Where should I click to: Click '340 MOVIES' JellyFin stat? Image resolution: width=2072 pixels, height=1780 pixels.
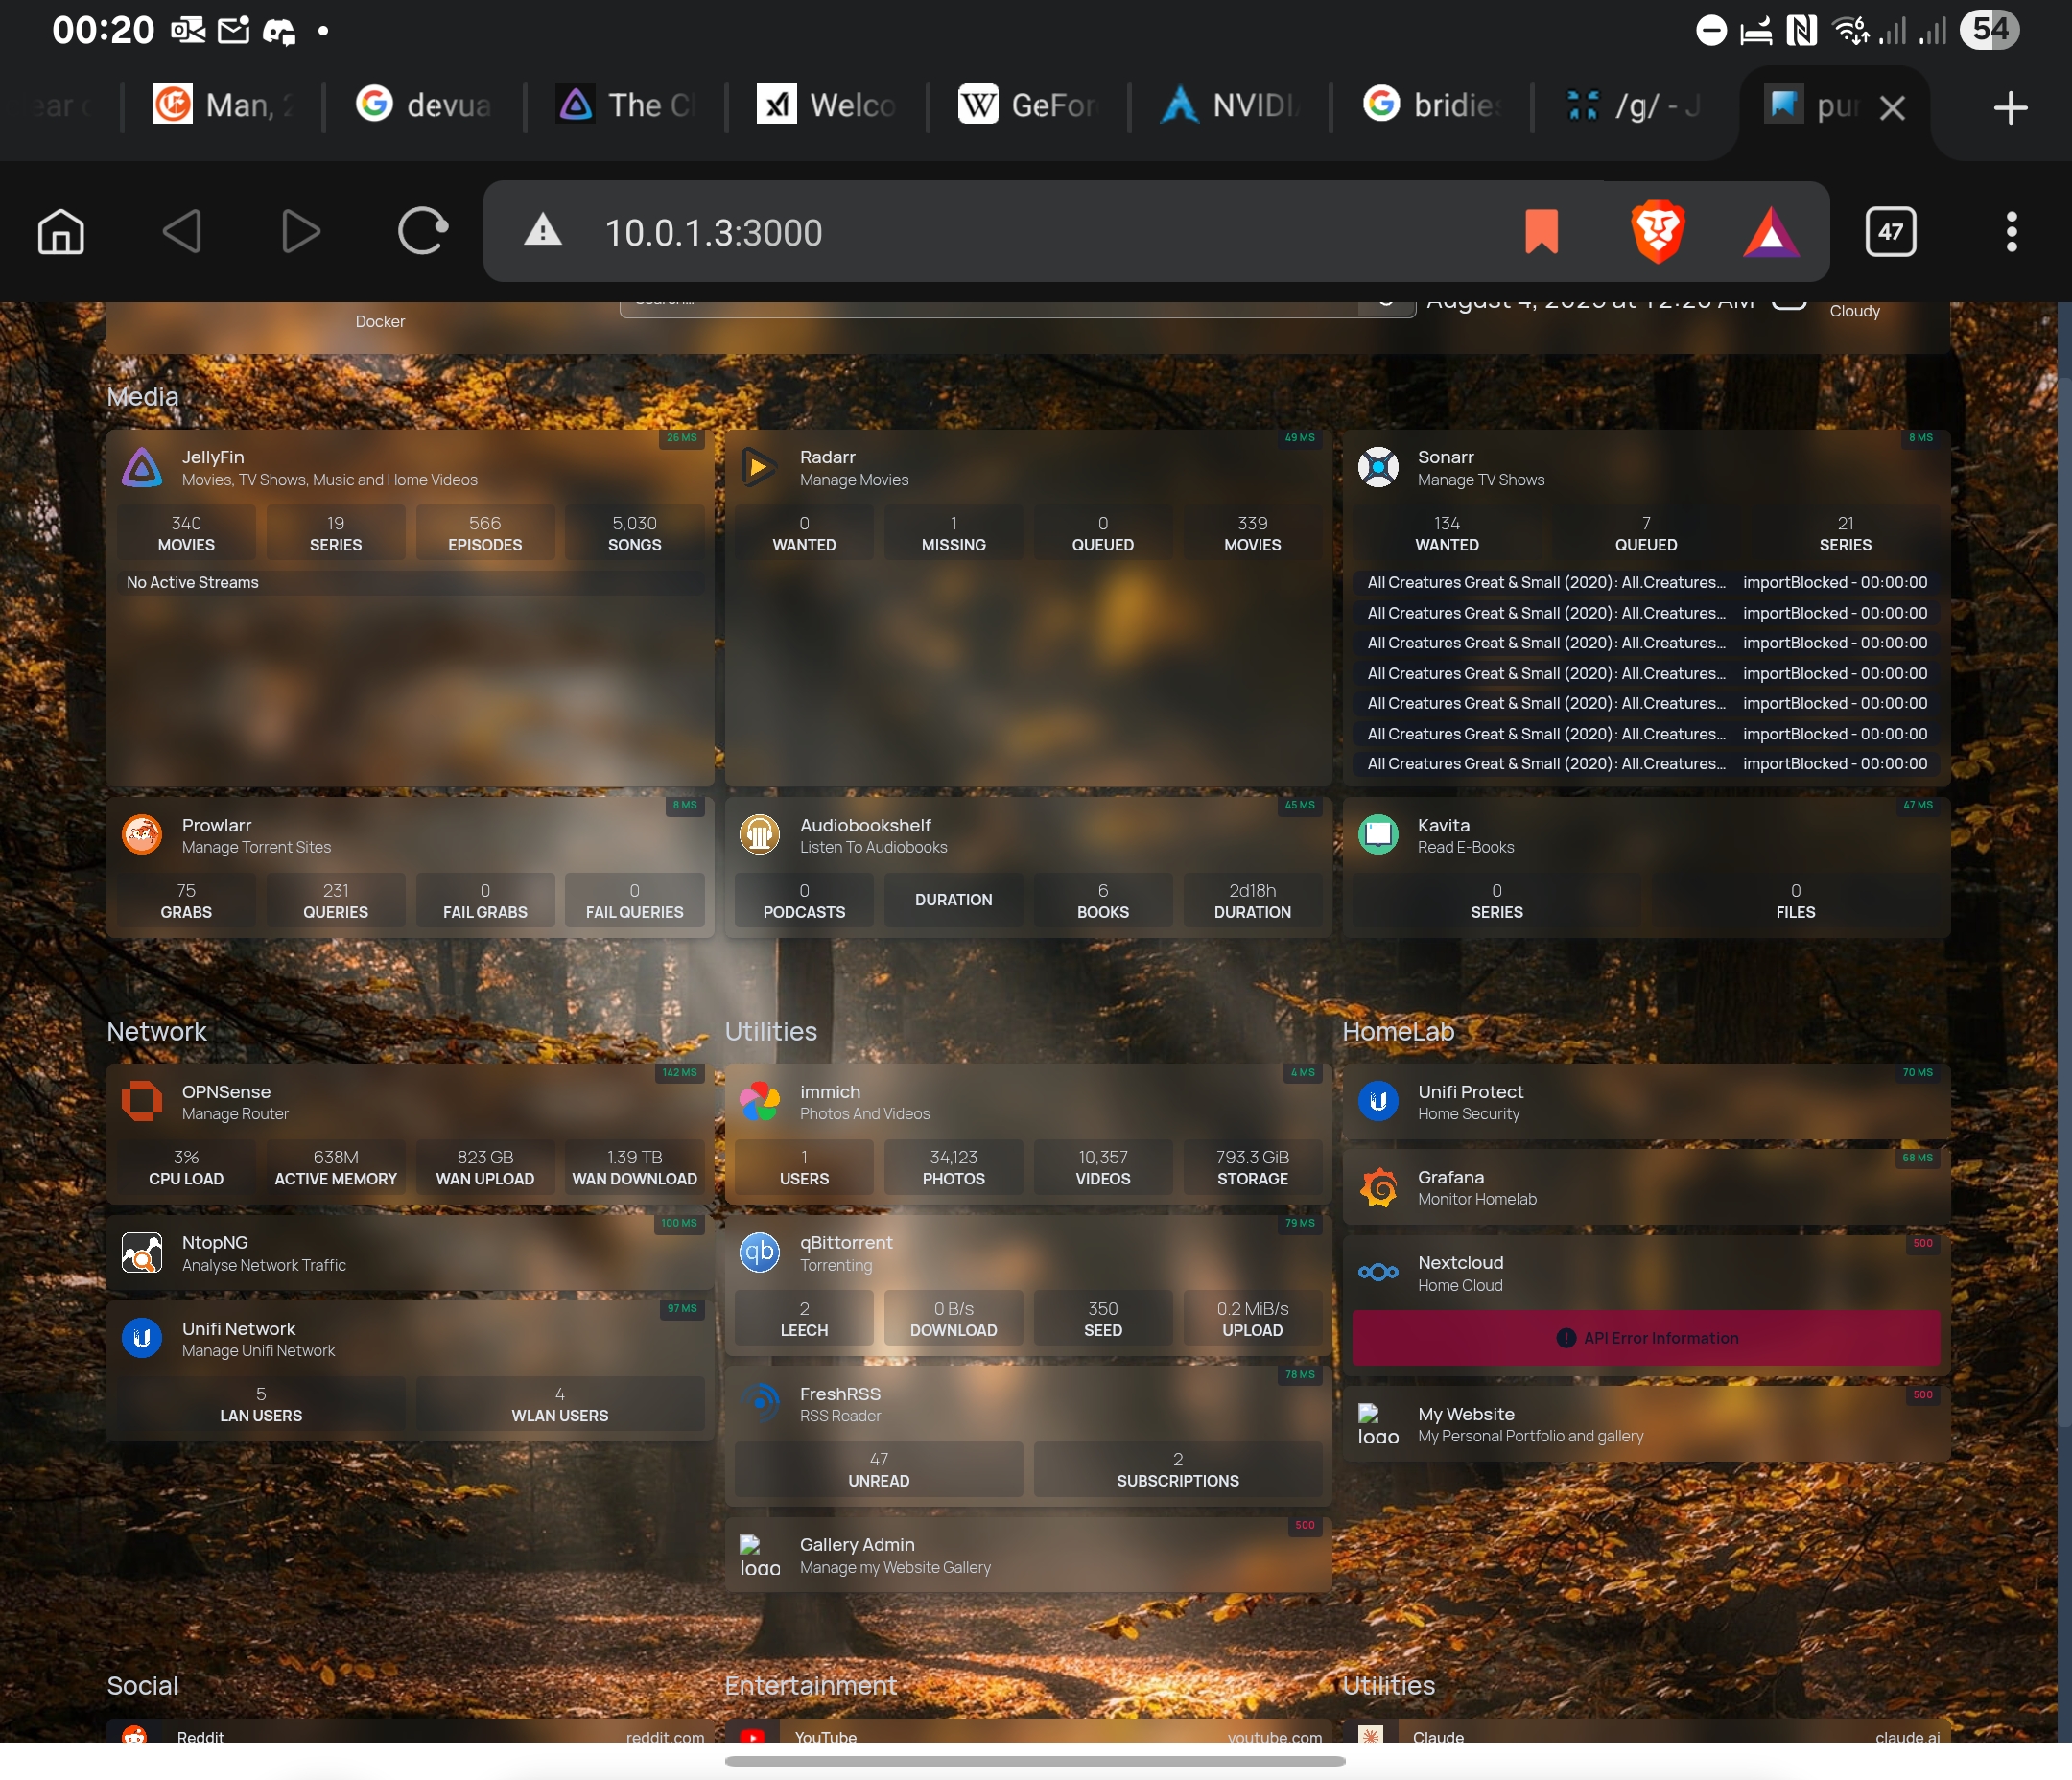pyautogui.click(x=186, y=533)
